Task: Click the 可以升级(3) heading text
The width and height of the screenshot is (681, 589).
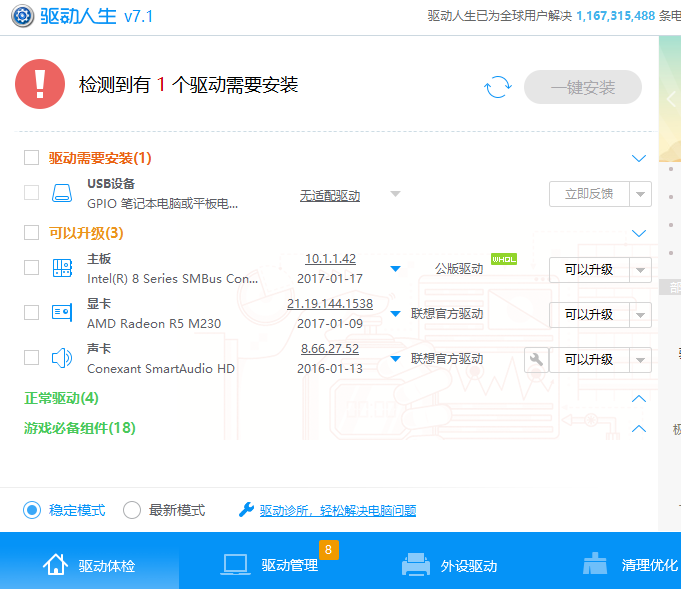Action: pos(86,233)
